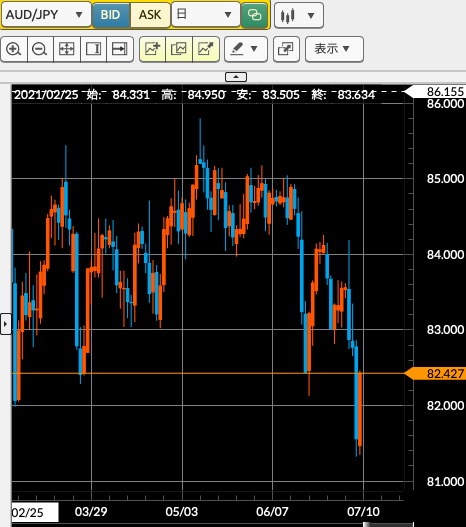
Task: Click the 86.155 top price marker
Action: [x=436, y=91]
